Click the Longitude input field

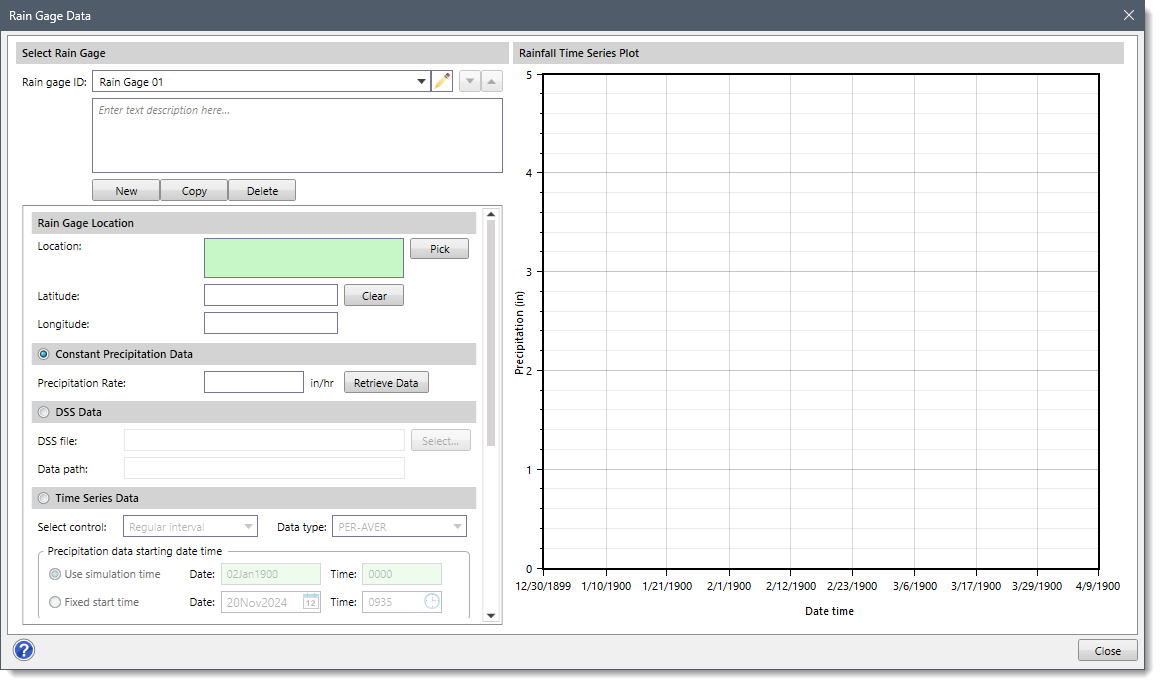(271, 323)
